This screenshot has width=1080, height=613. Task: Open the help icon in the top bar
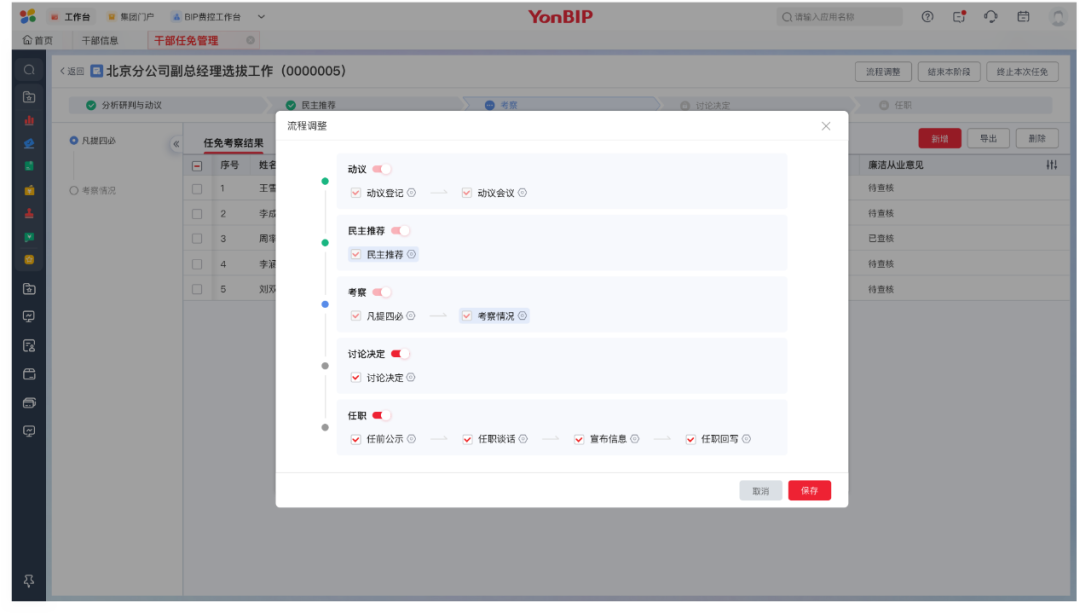point(927,16)
